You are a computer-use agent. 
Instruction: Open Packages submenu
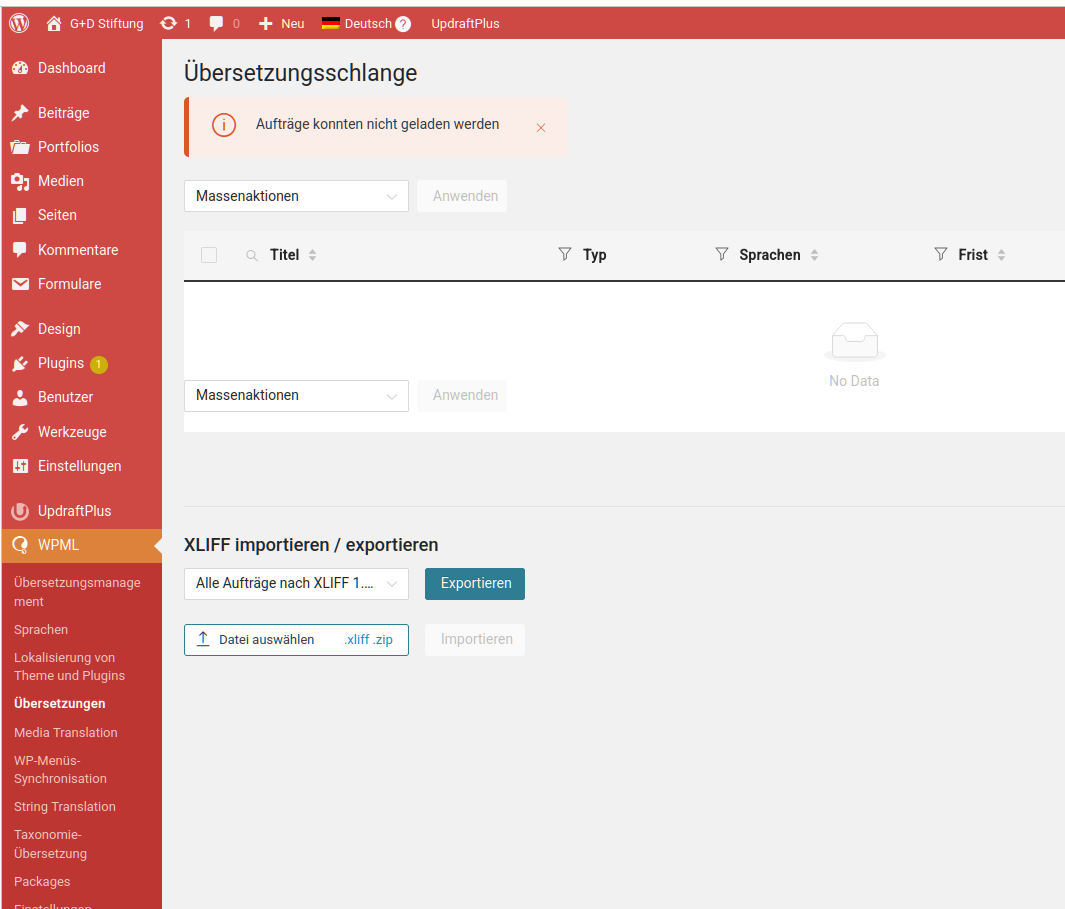42,881
